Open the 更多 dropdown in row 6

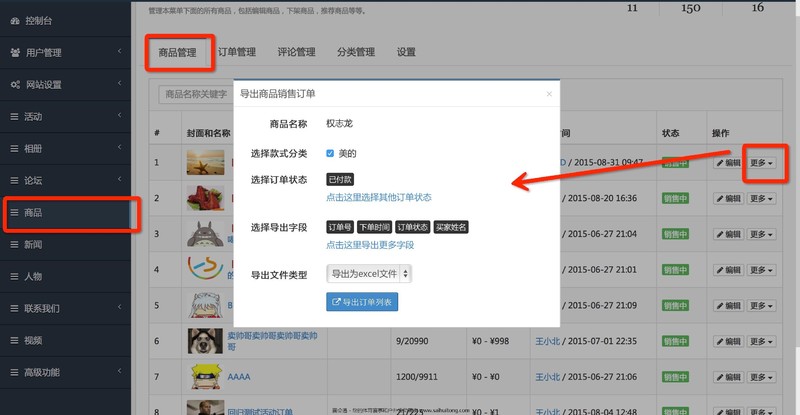click(x=761, y=341)
